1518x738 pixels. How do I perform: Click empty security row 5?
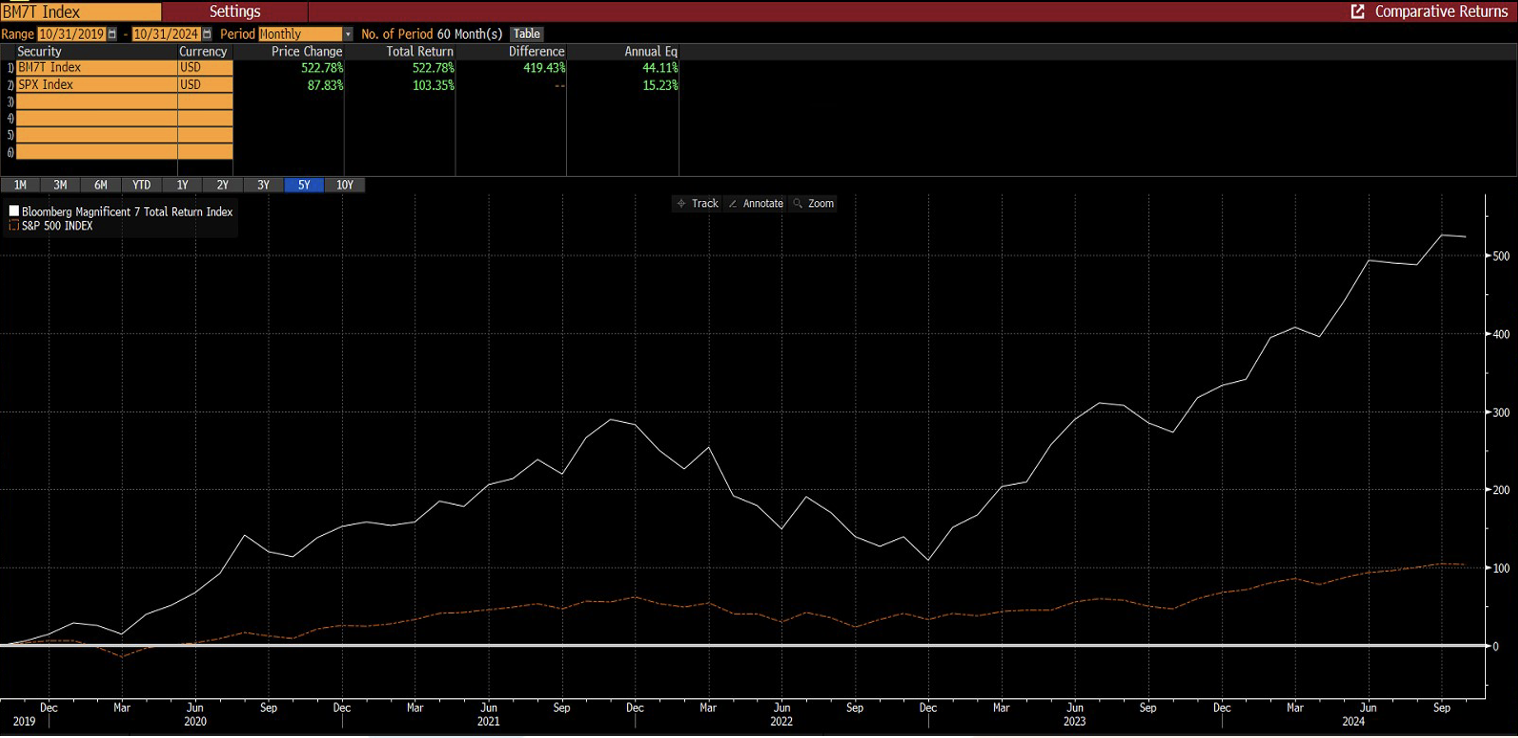tap(96, 135)
